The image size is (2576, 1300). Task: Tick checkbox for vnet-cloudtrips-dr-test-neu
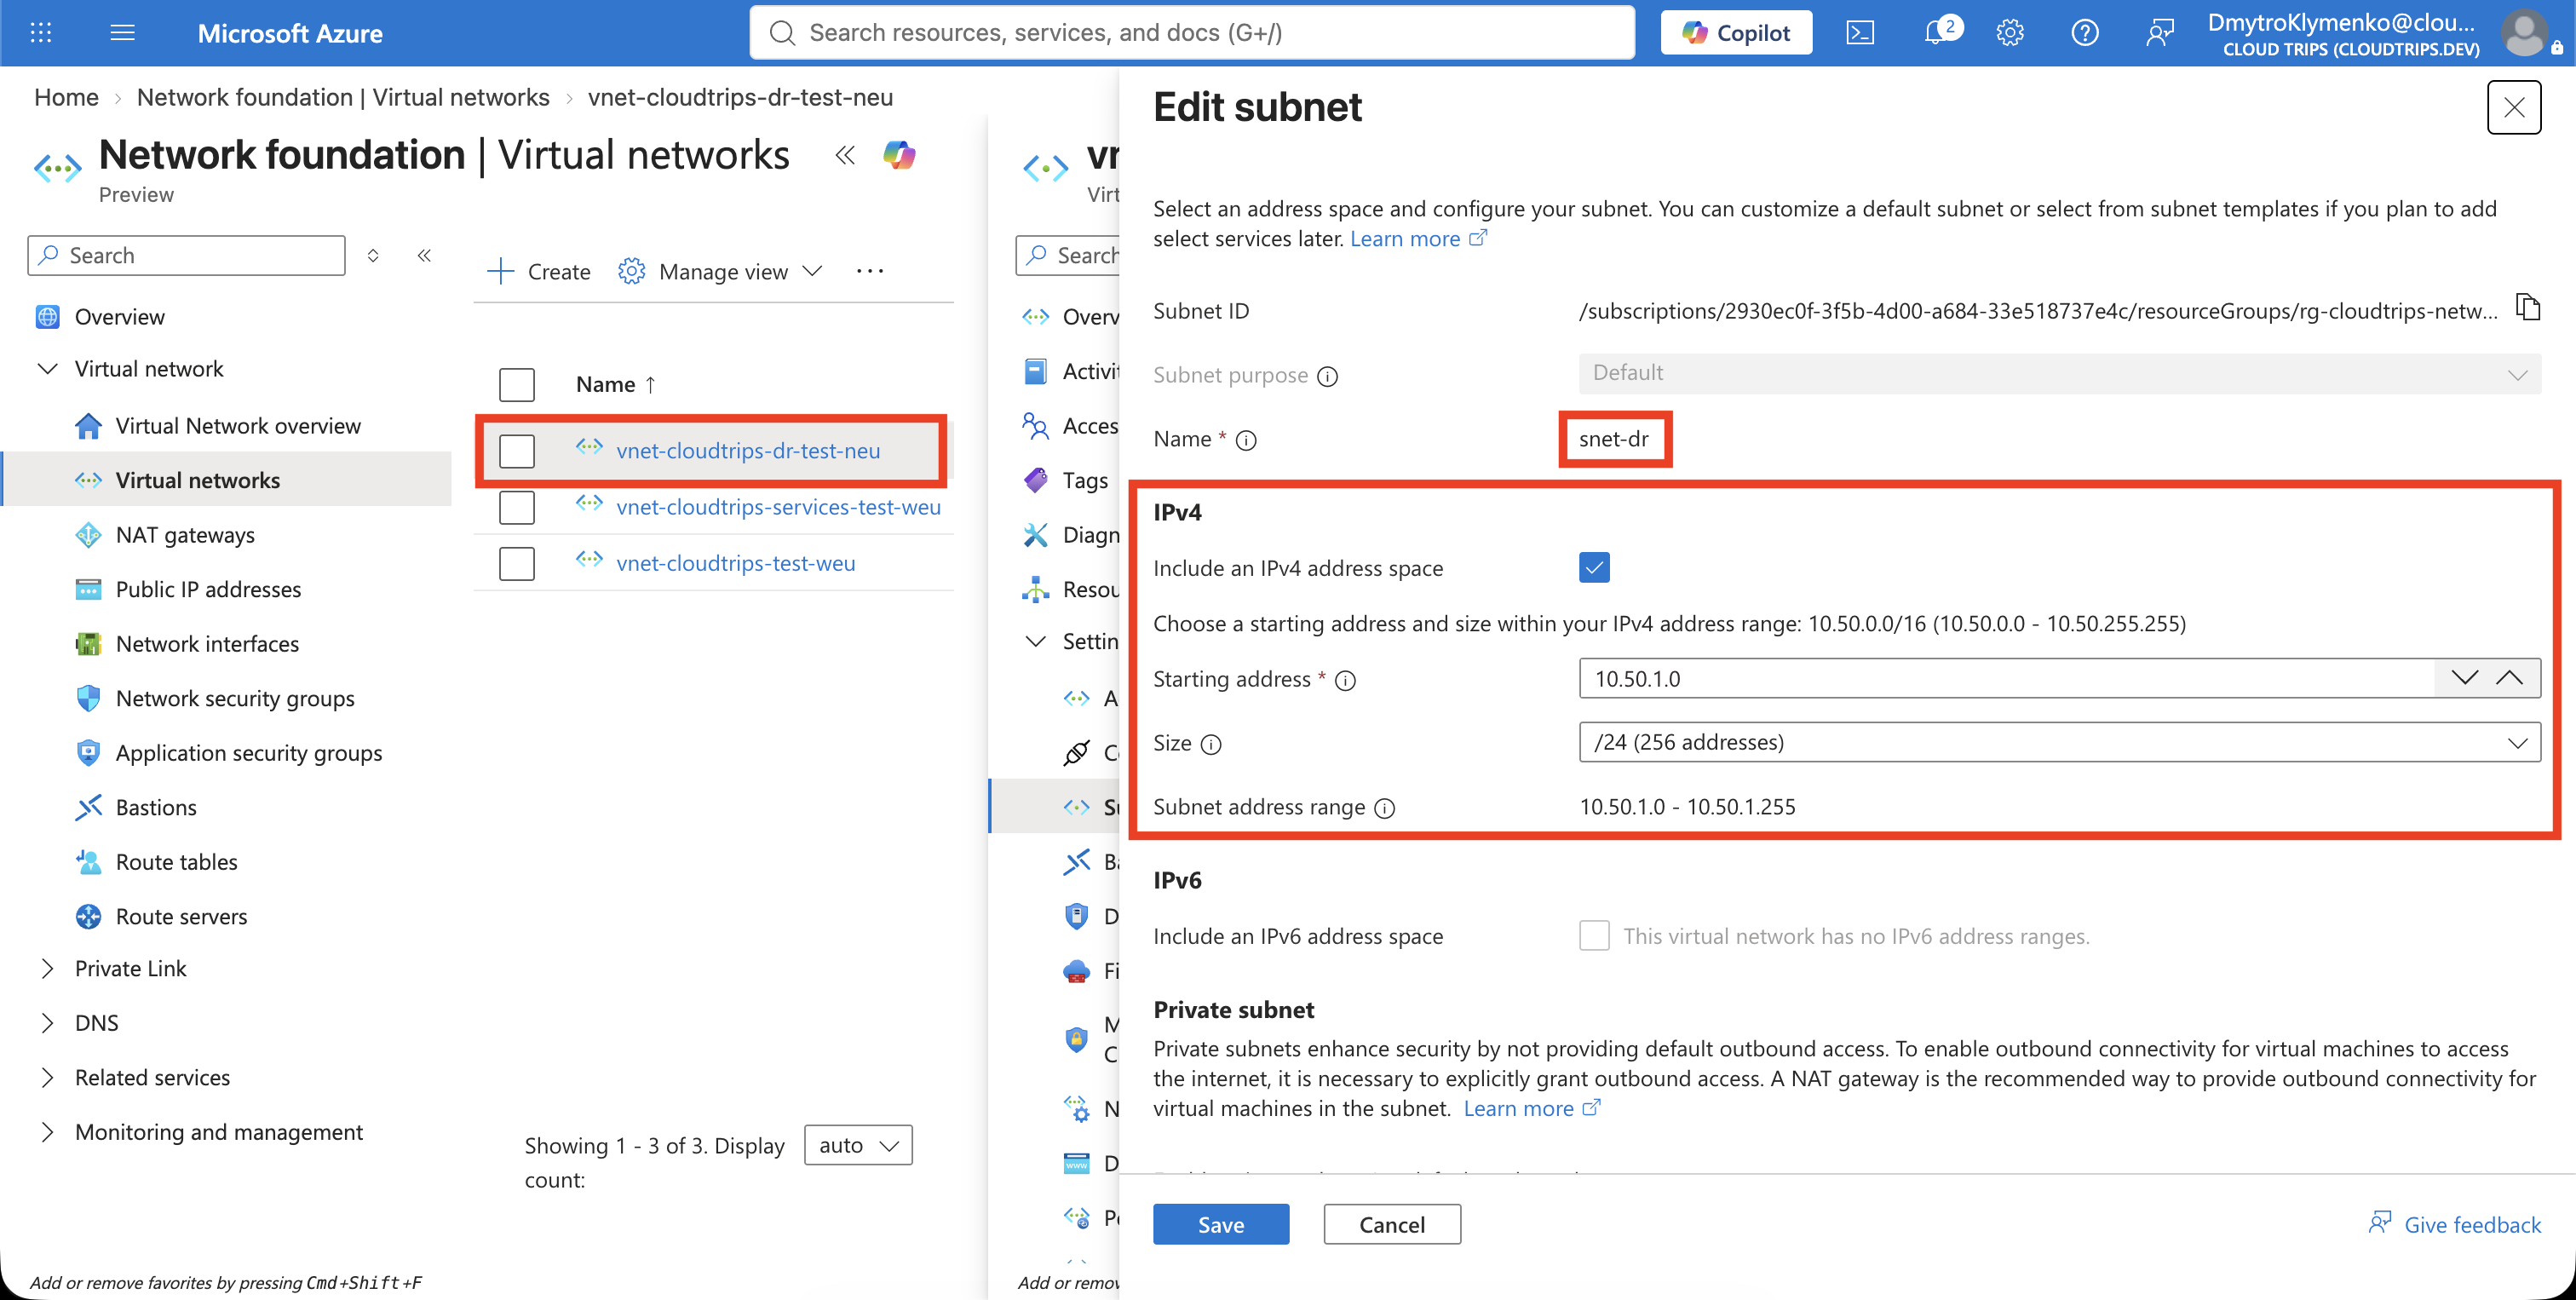click(517, 451)
